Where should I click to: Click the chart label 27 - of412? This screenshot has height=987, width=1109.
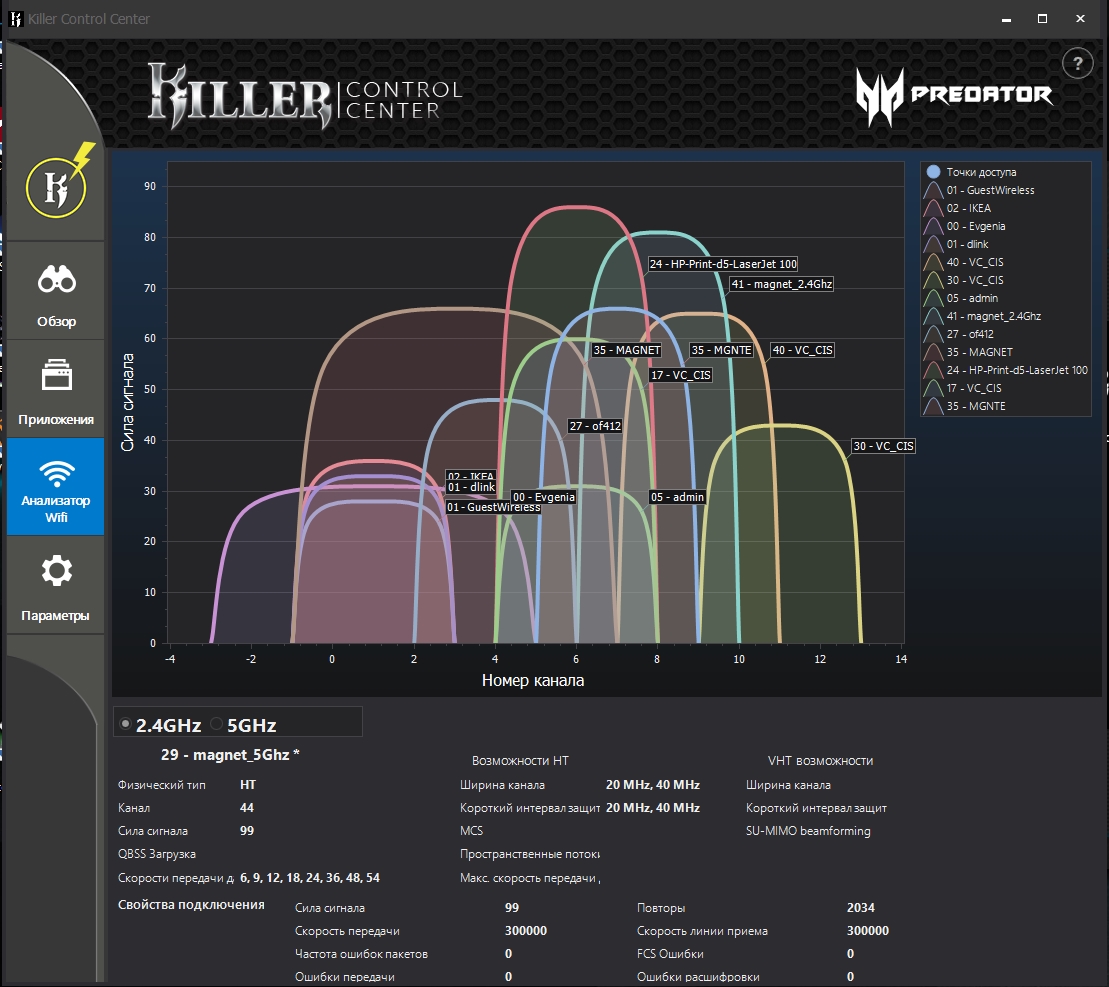pyautogui.click(x=595, y=426)
